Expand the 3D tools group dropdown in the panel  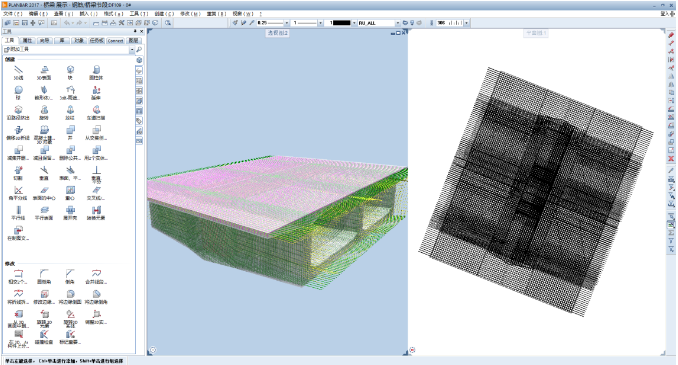pos(132,50)
